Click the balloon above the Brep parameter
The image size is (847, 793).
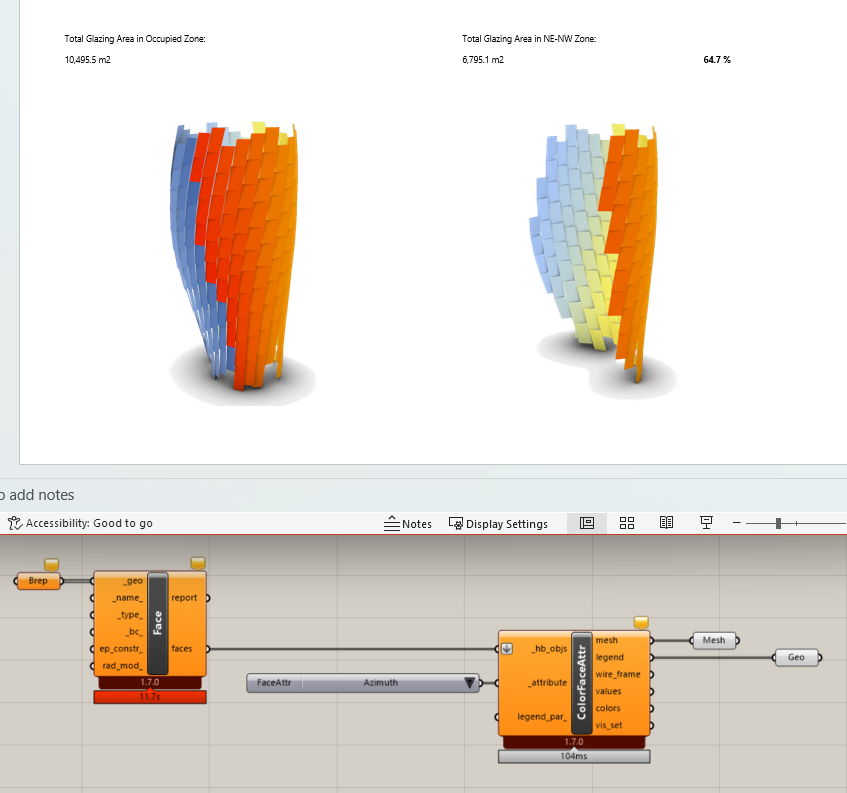point(50,564)
